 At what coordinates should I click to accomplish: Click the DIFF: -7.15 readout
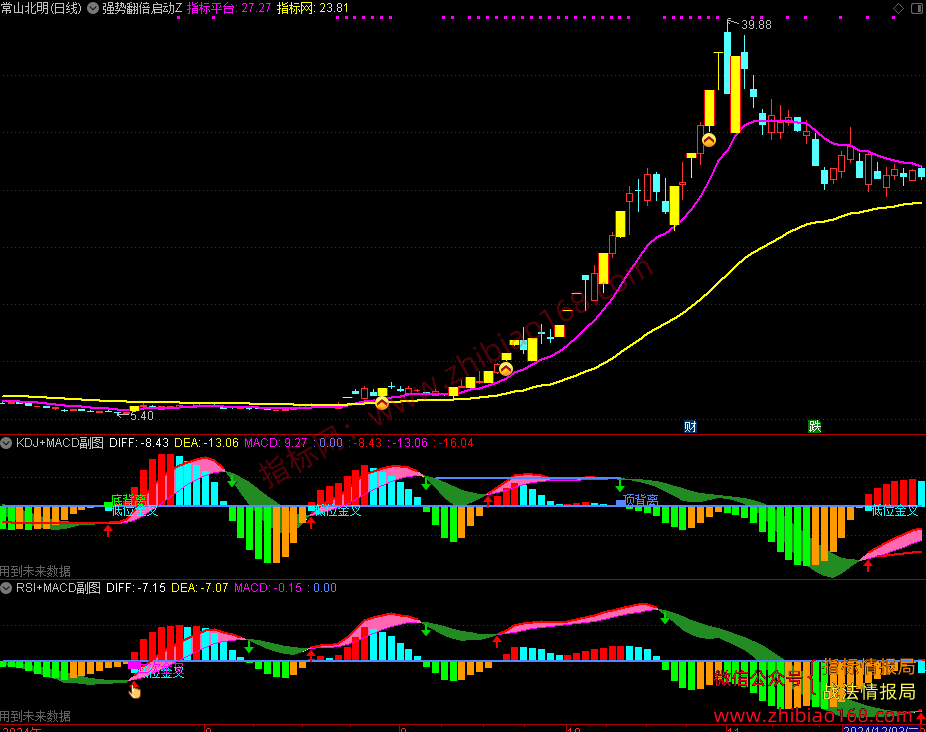[x=136, y=588]
